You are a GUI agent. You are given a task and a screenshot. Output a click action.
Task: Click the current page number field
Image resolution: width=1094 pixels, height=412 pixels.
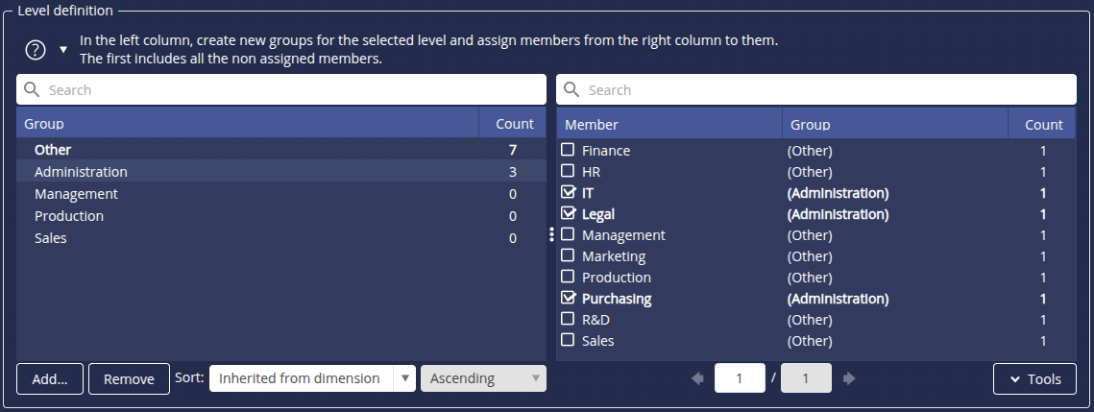pyautogui.click(x=739, y=379)
